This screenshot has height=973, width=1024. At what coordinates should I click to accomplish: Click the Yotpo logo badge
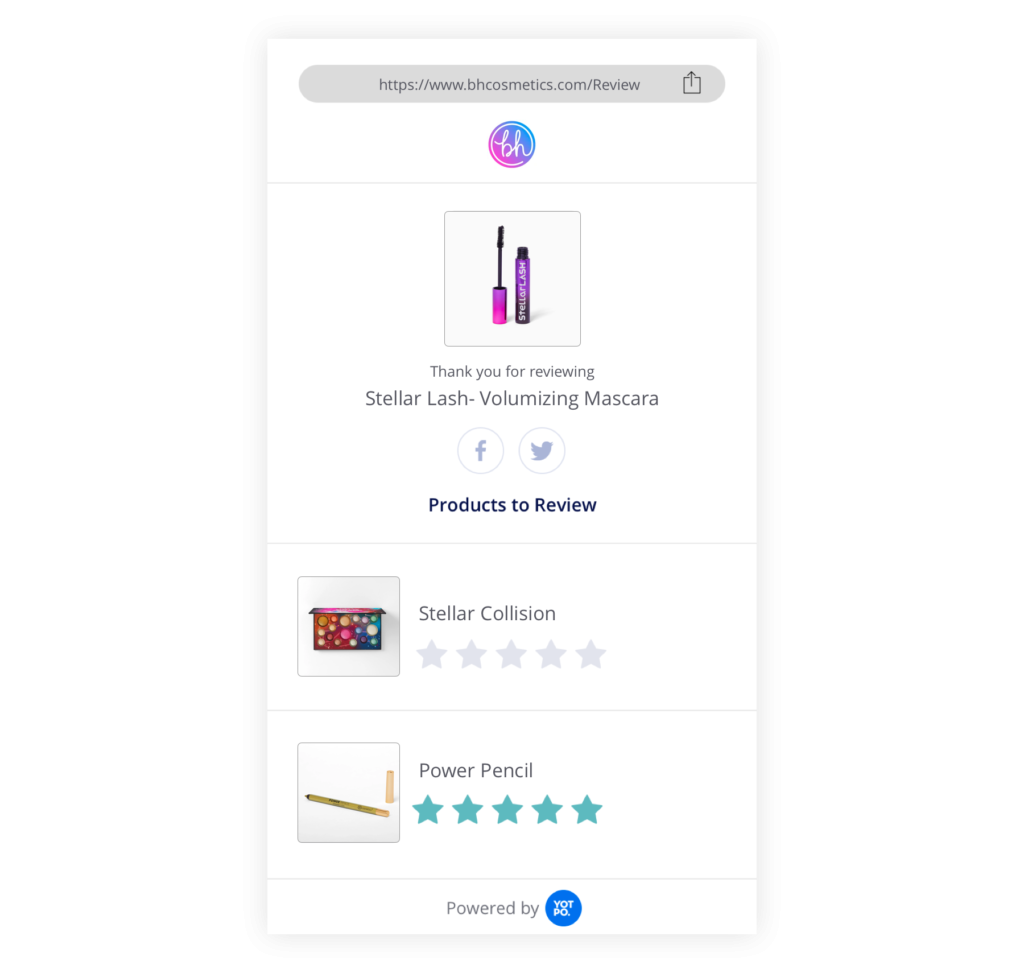pos(563,908)
